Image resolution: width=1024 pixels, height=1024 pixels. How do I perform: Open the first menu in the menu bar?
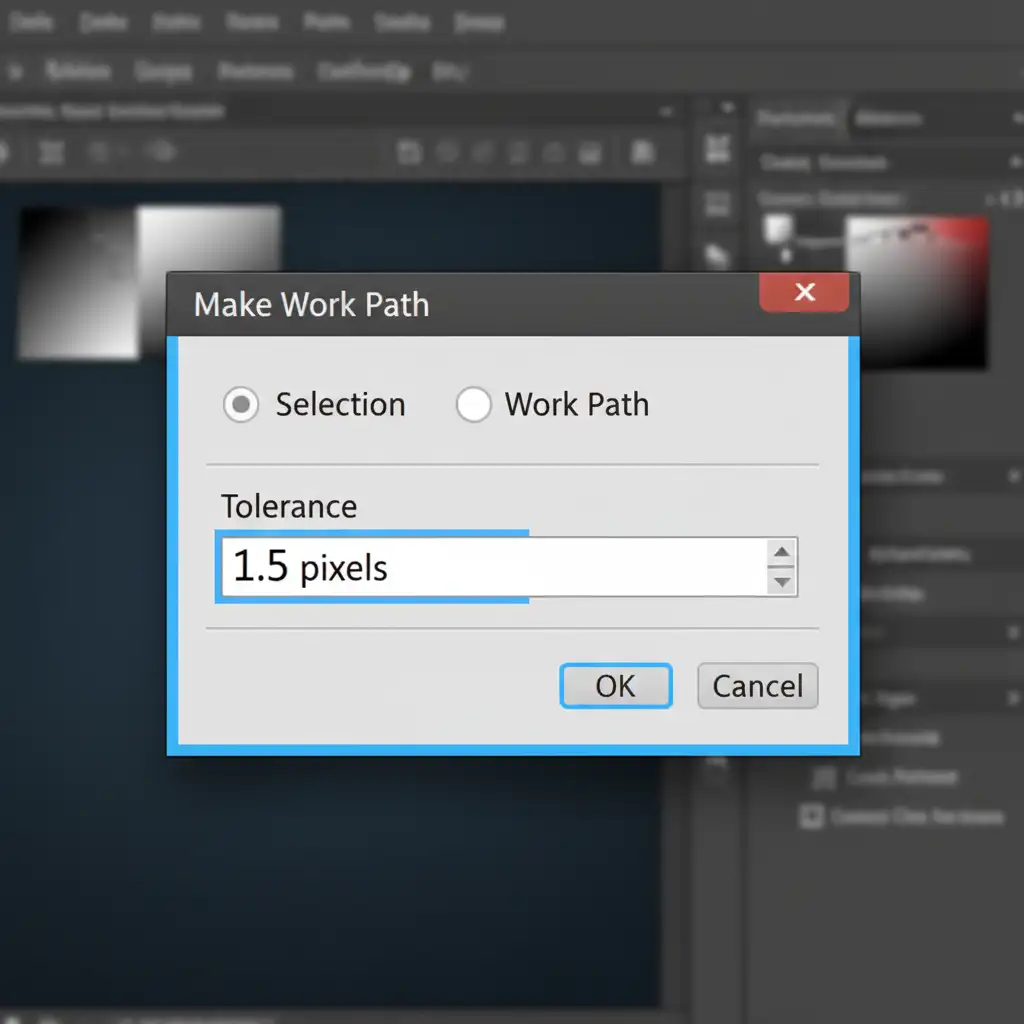coord(30,22)
